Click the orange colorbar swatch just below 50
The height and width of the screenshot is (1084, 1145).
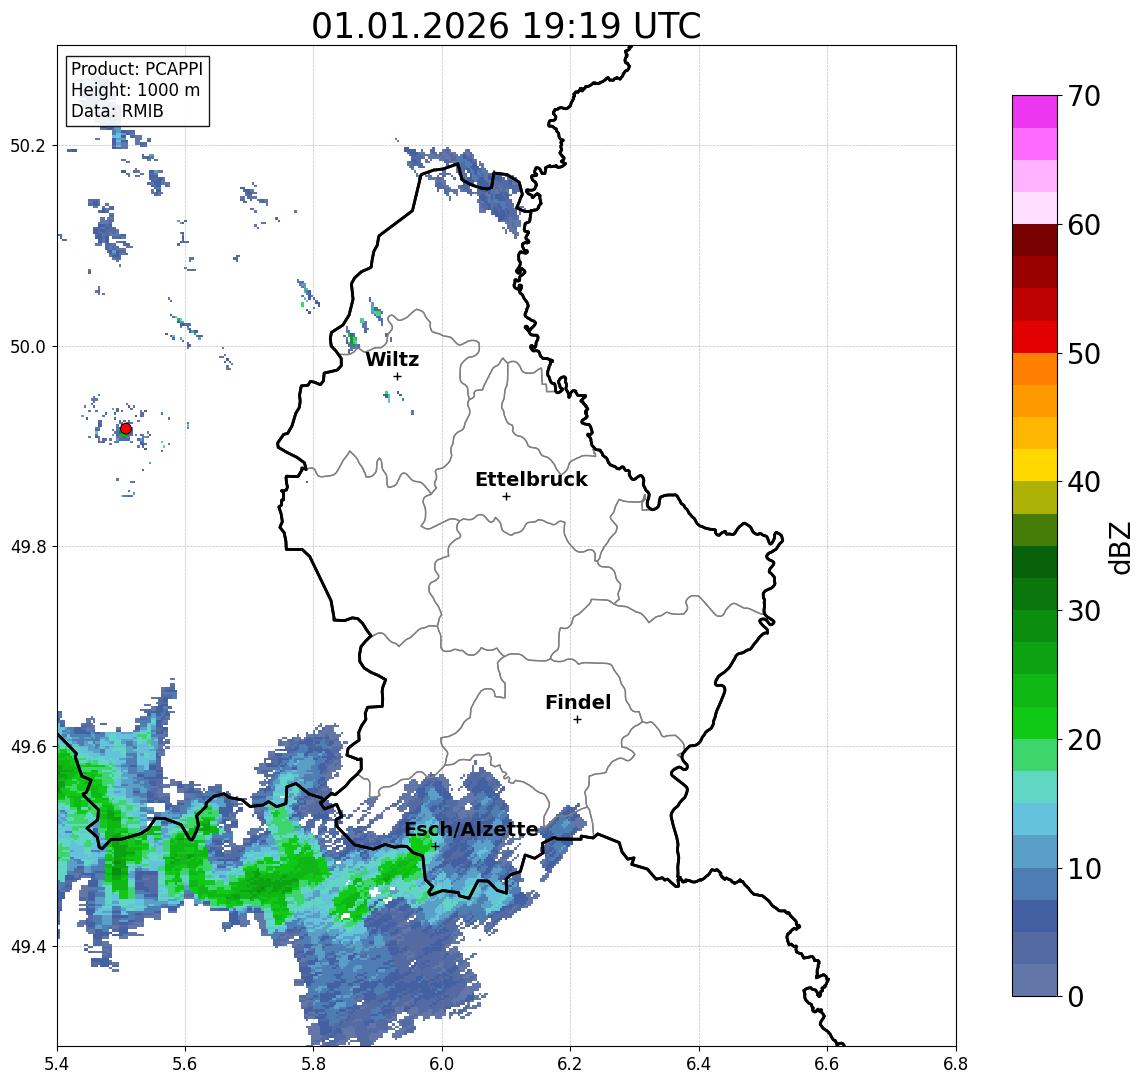tap(1035, 369)
